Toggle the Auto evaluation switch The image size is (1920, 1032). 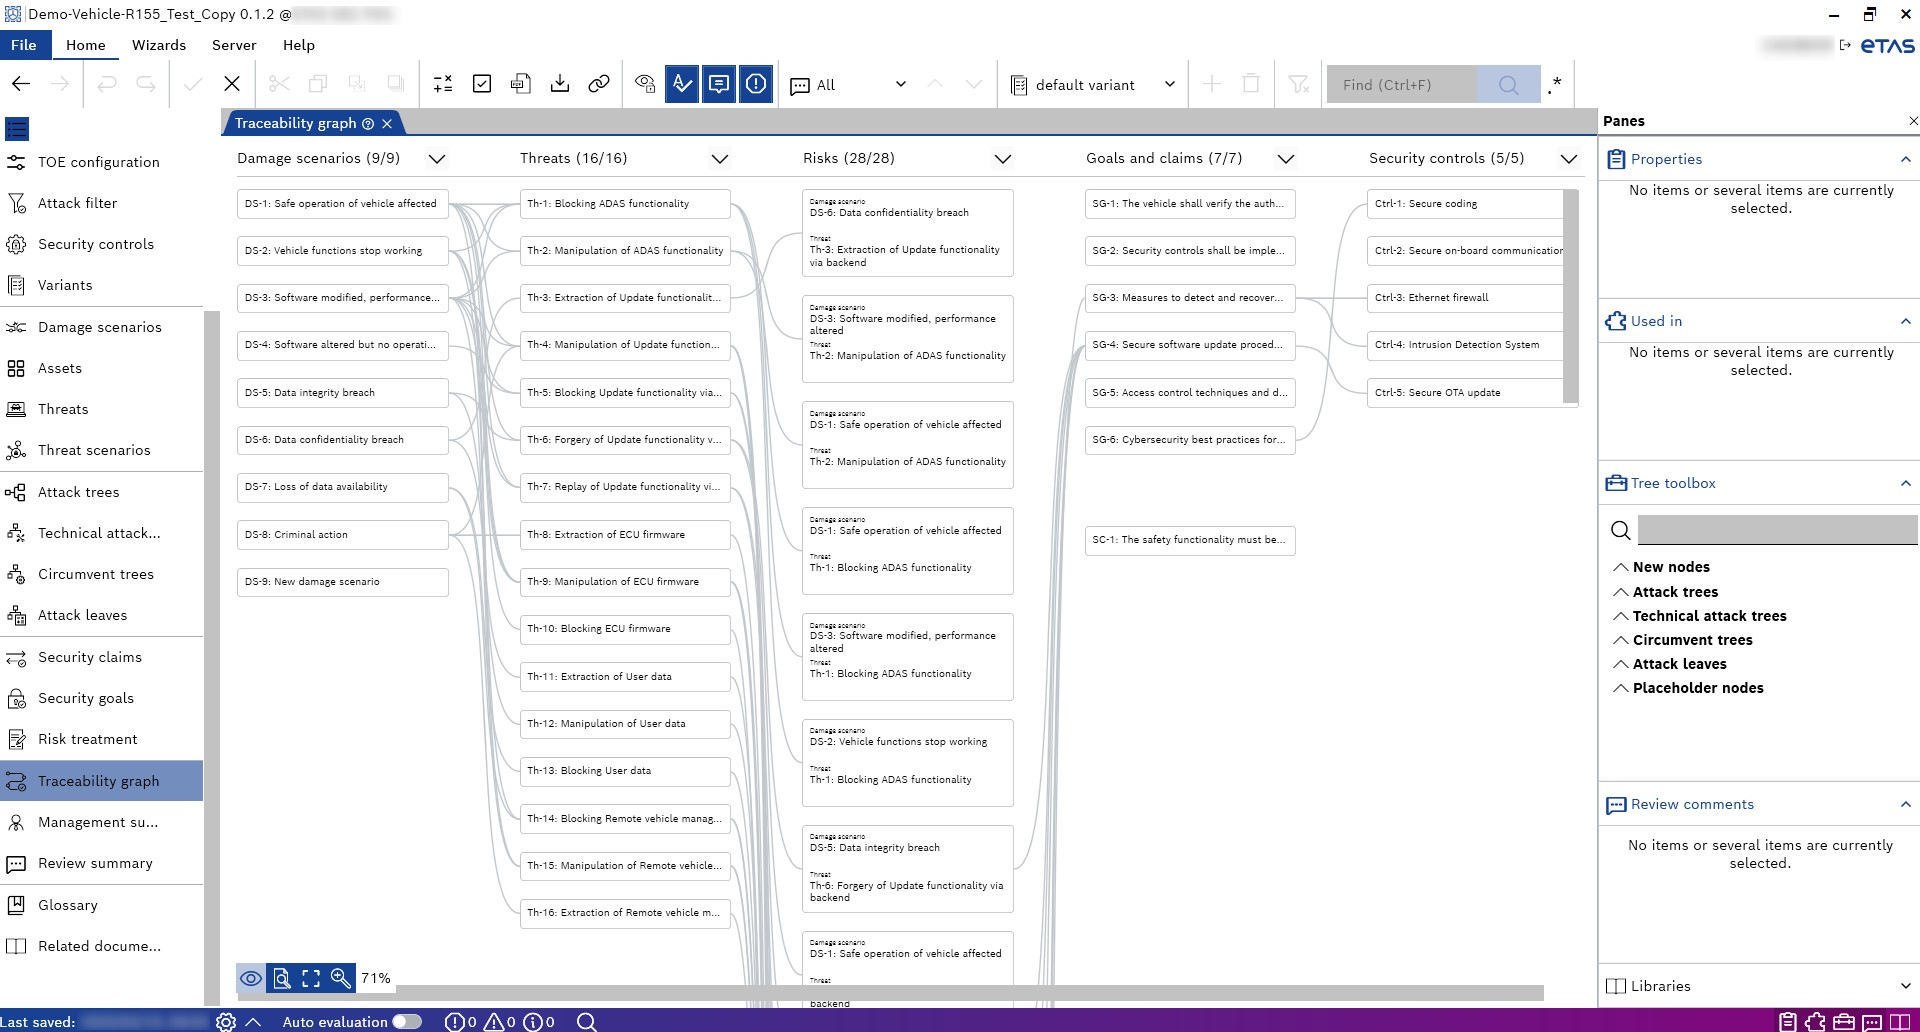406,1021
